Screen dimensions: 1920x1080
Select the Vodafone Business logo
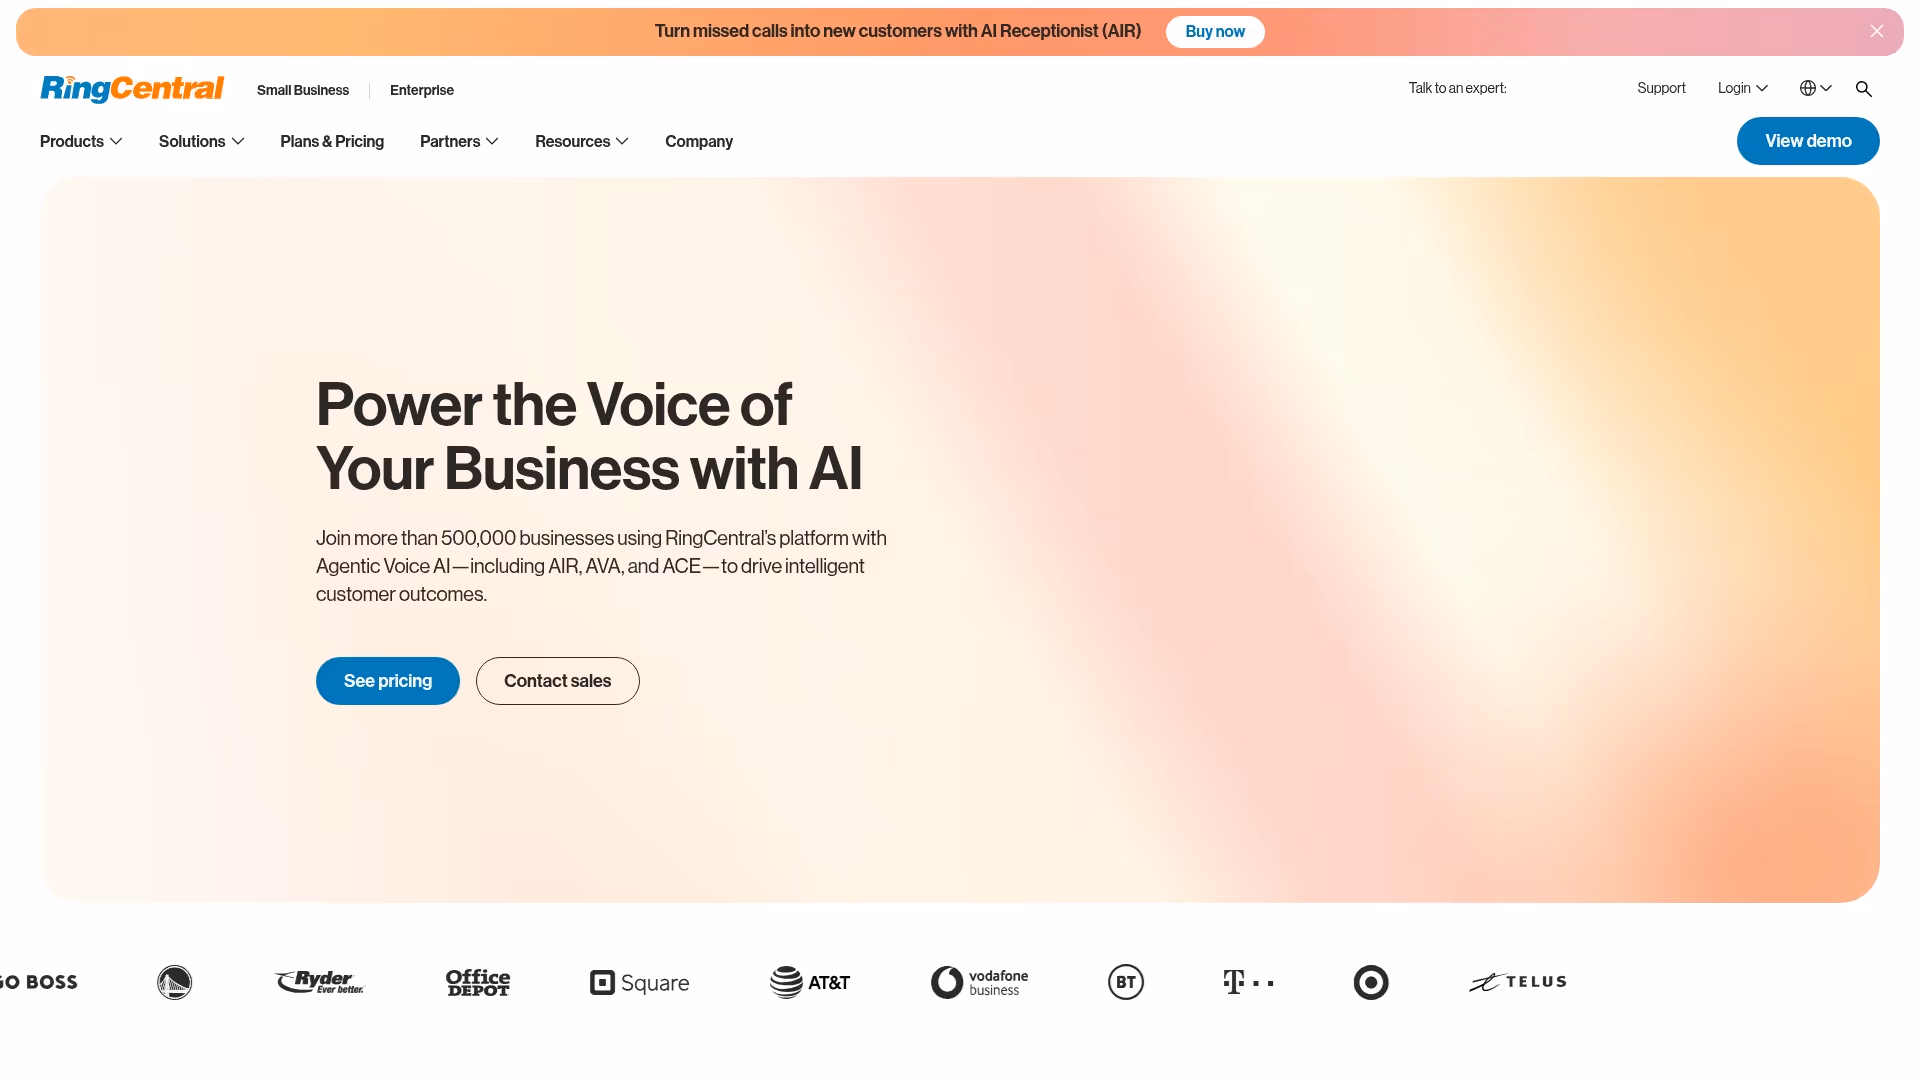[979, 982]
